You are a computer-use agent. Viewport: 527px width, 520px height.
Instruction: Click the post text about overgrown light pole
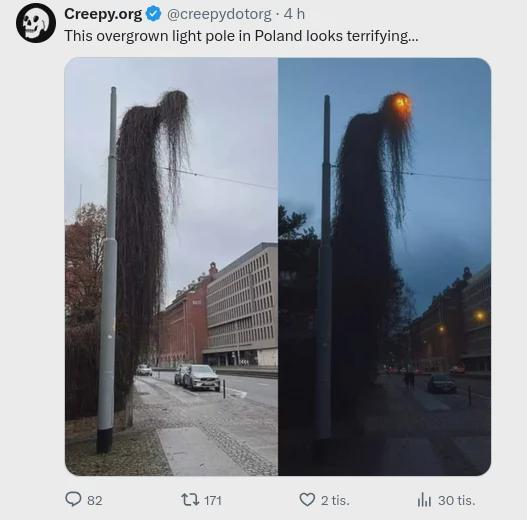(x=241, y=36)
